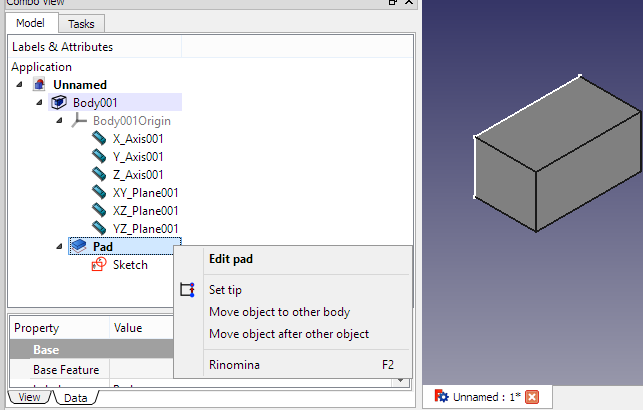This screenshot has width=643, height=410.
Task: Collapse the Body001 tree node
Action: [x=39, y=102]
